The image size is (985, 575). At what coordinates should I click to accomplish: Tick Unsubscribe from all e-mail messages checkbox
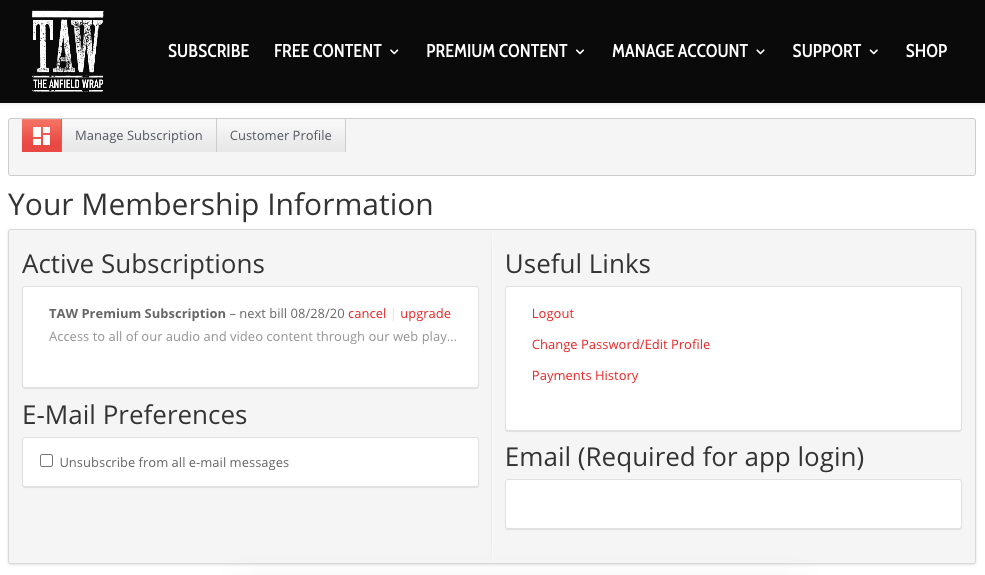click(46, 461)
